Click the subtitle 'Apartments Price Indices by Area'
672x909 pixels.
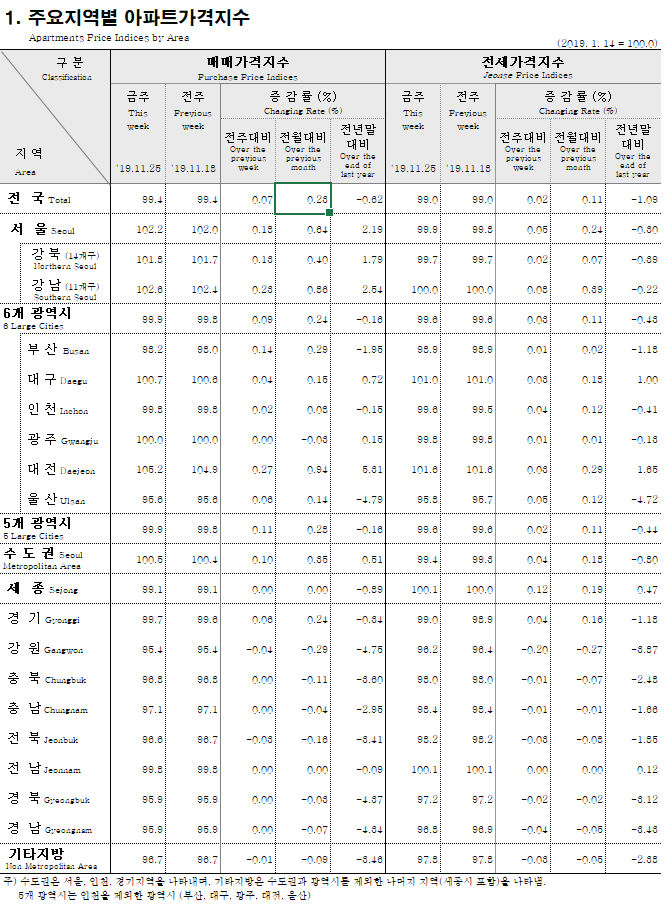coord(109,38)
